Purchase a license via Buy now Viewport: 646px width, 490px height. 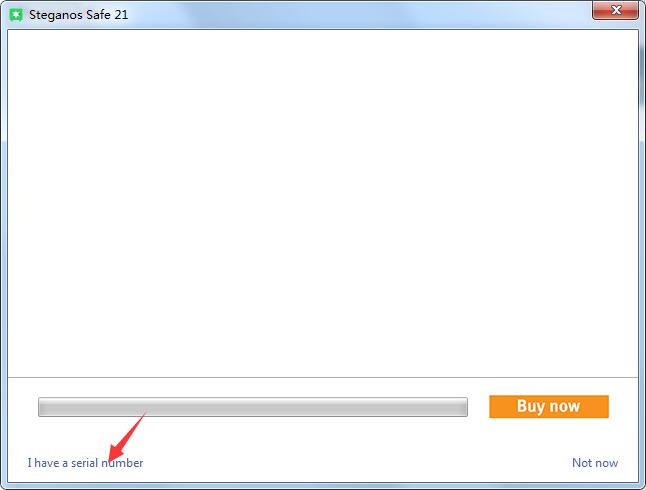pos(549,406)
